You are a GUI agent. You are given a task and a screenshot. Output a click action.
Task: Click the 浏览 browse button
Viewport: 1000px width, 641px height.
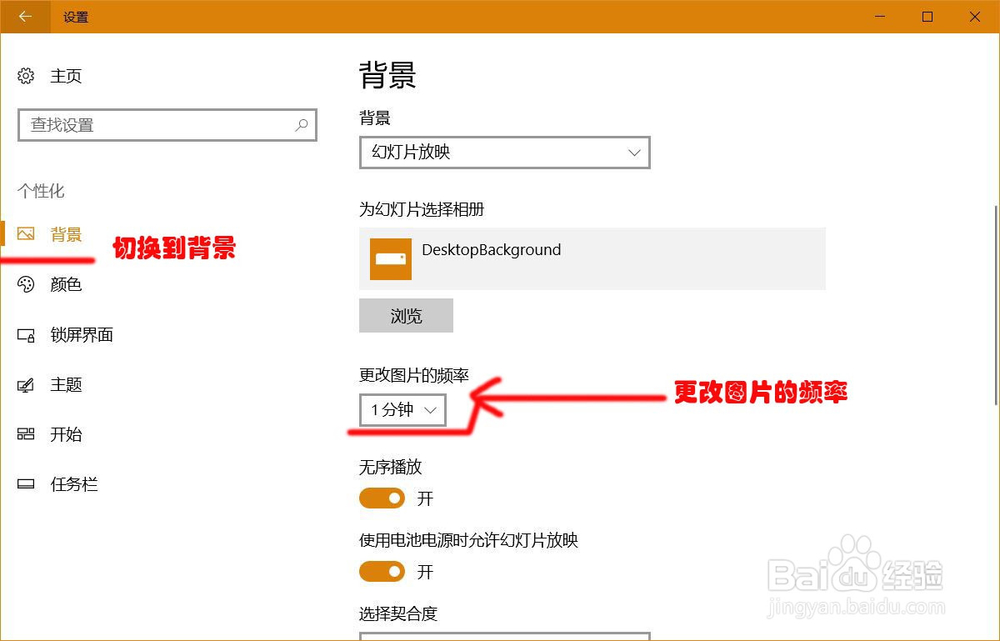coord(406,315)
